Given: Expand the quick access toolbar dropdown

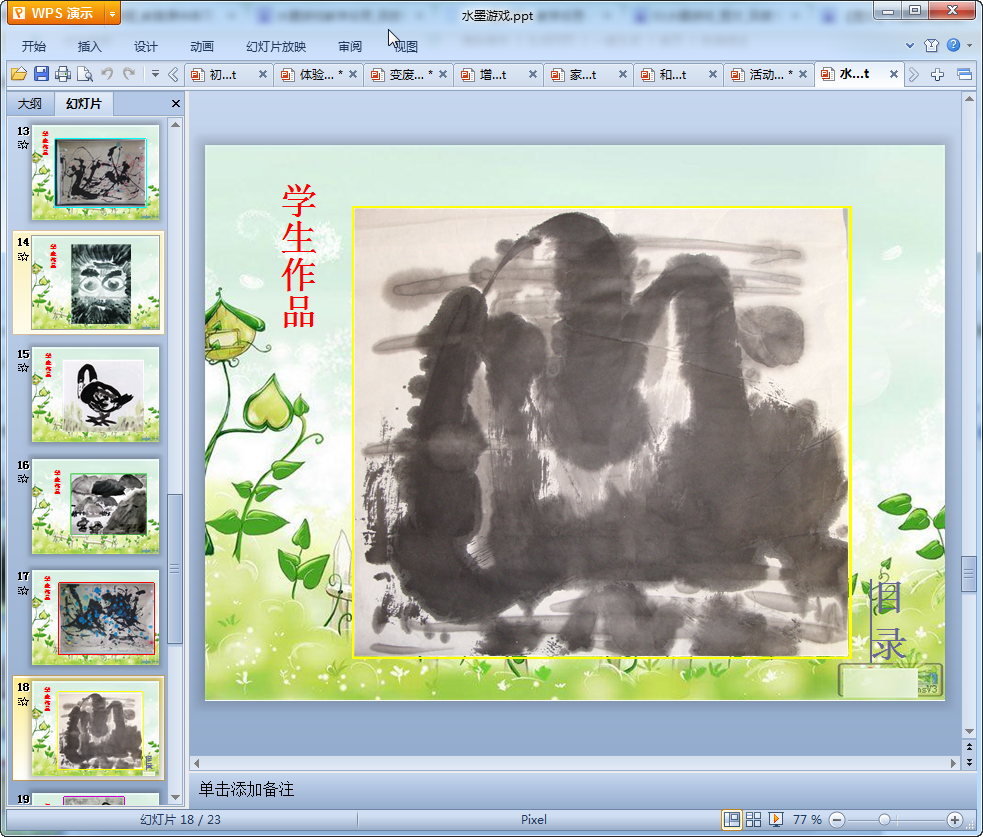Looking at the screenshot, I should 155,75.
